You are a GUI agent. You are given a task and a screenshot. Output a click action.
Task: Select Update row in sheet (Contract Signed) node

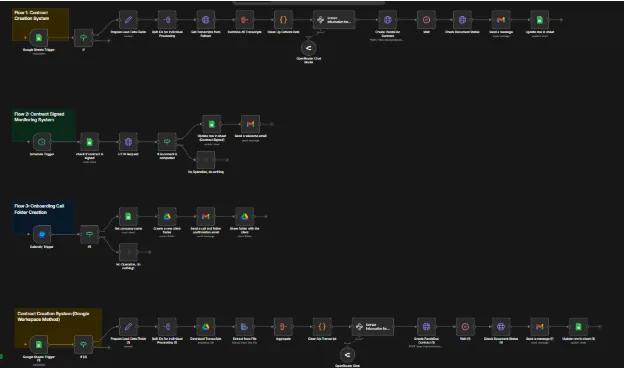(211, 124)
